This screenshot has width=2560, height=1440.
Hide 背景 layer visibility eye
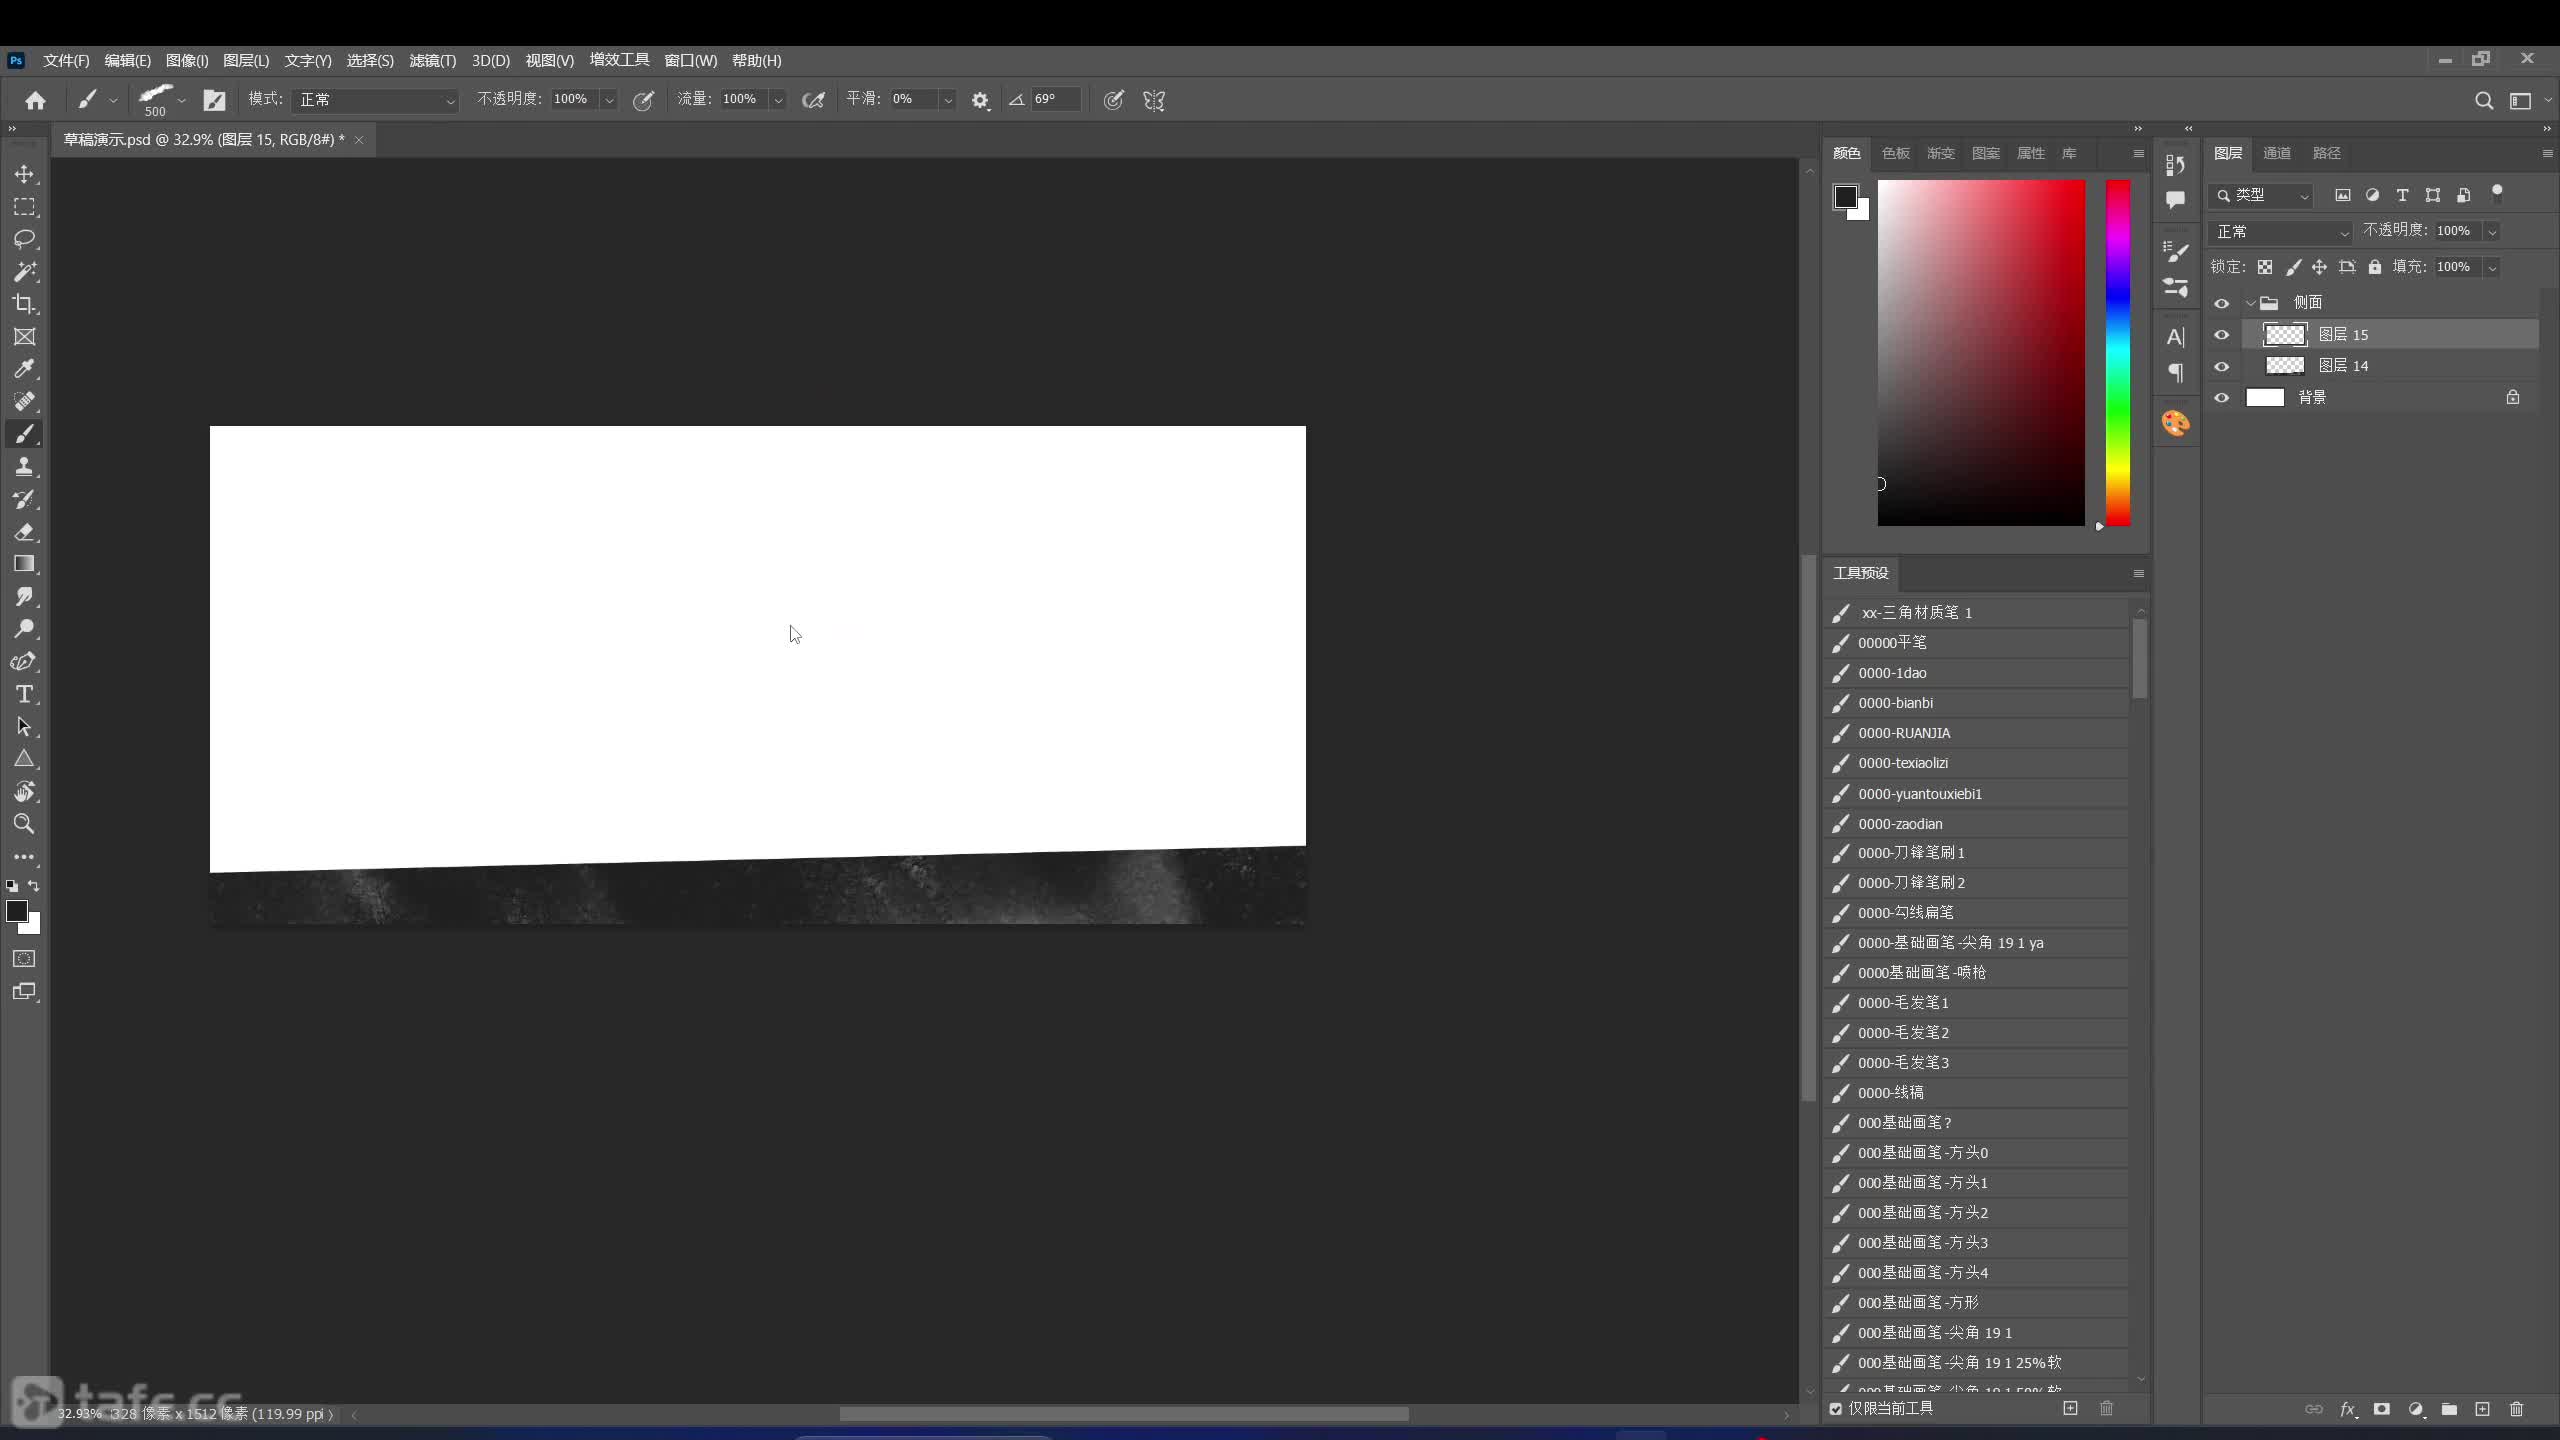coord(2221,398)
